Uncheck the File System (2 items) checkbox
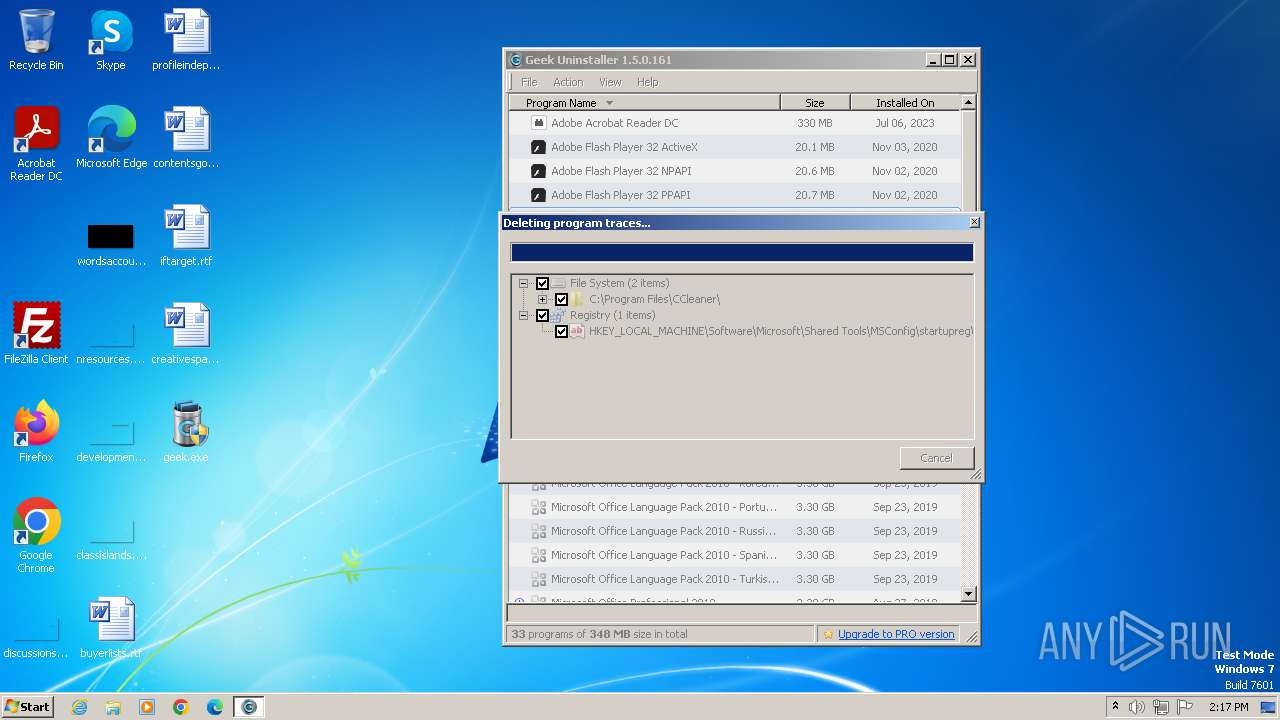 pyautogui.click(x=543, y=283)
